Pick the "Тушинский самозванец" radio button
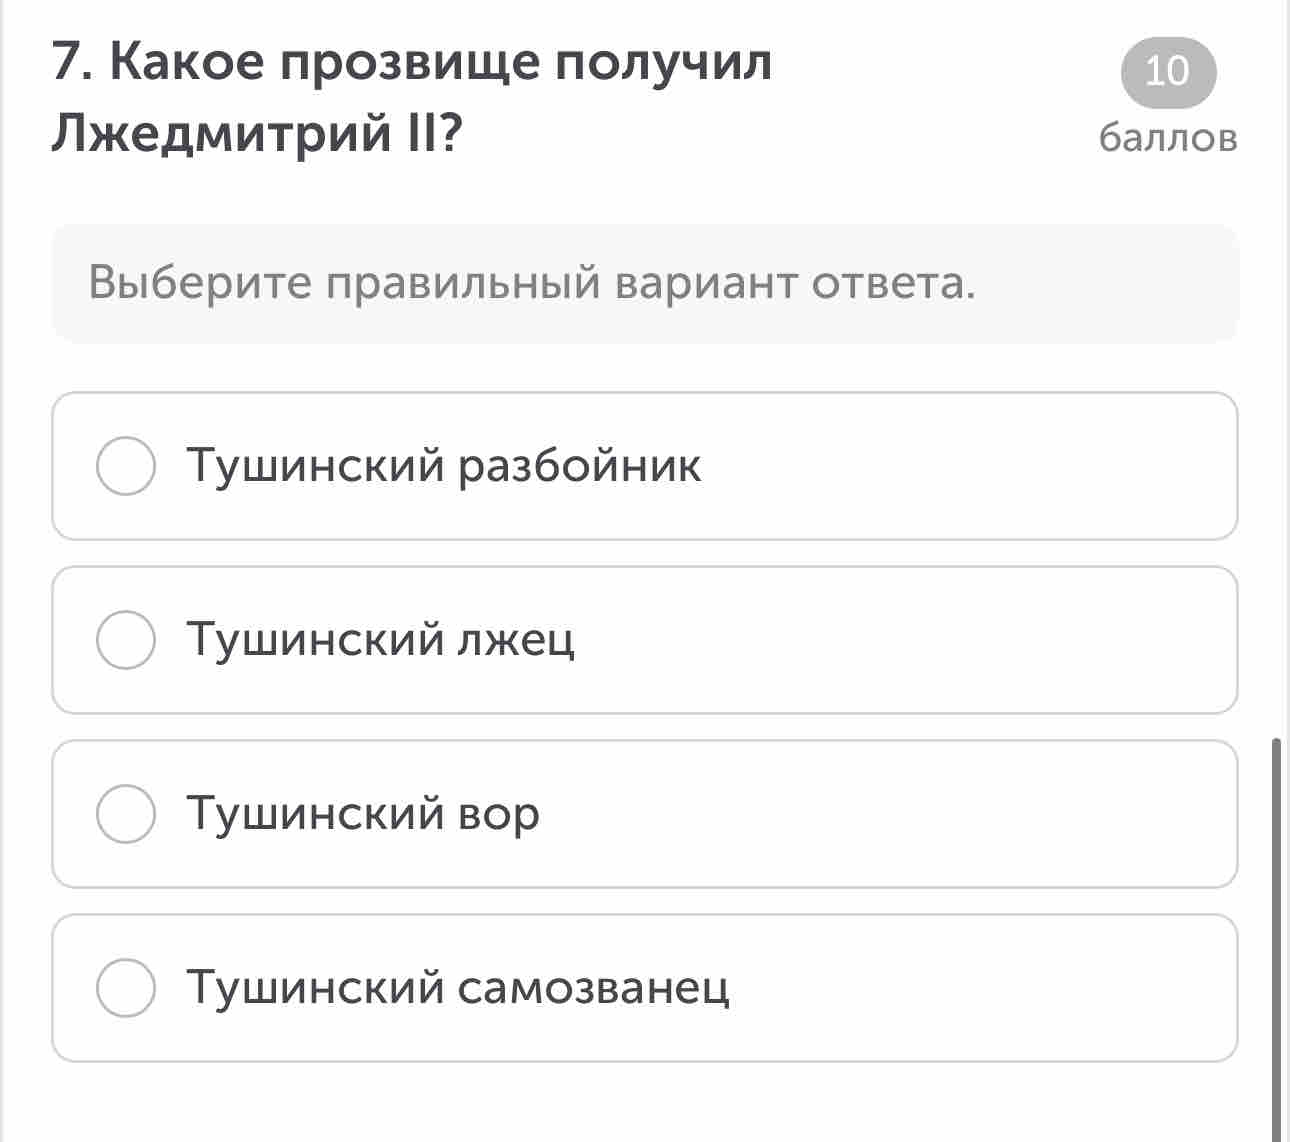Viewport: 1290px width, 1142px height. pos(126,988)
